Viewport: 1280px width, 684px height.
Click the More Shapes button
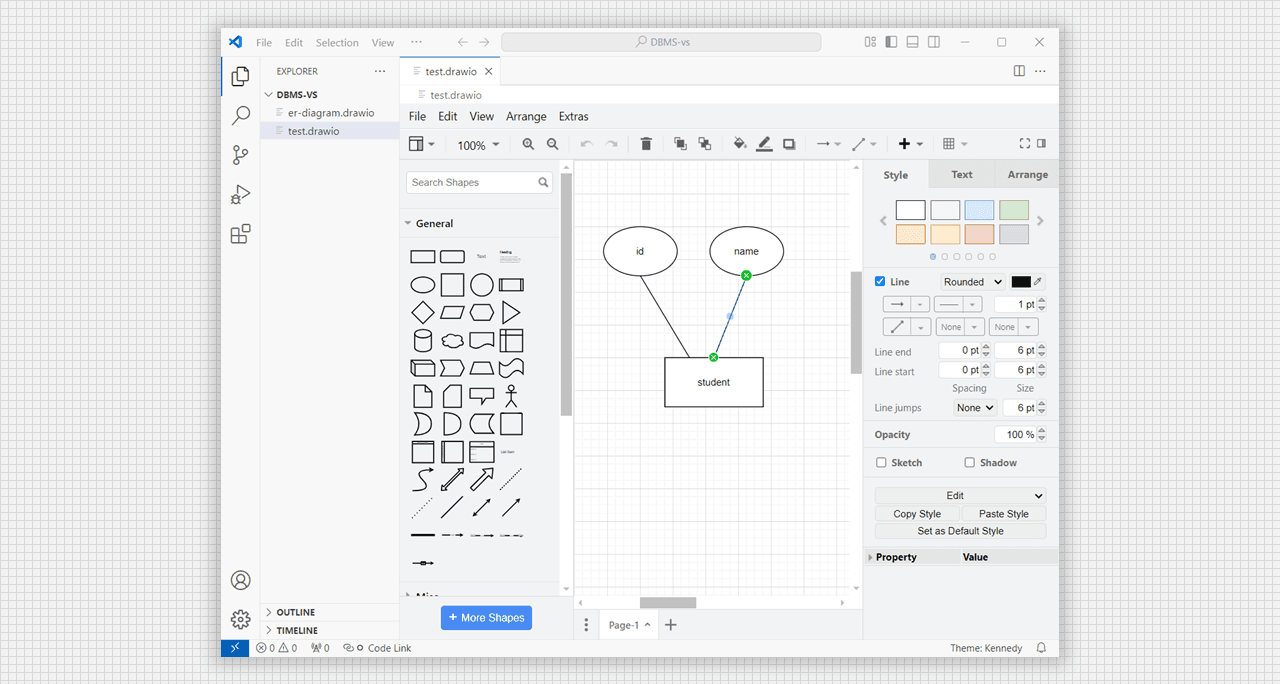[486, 618]
